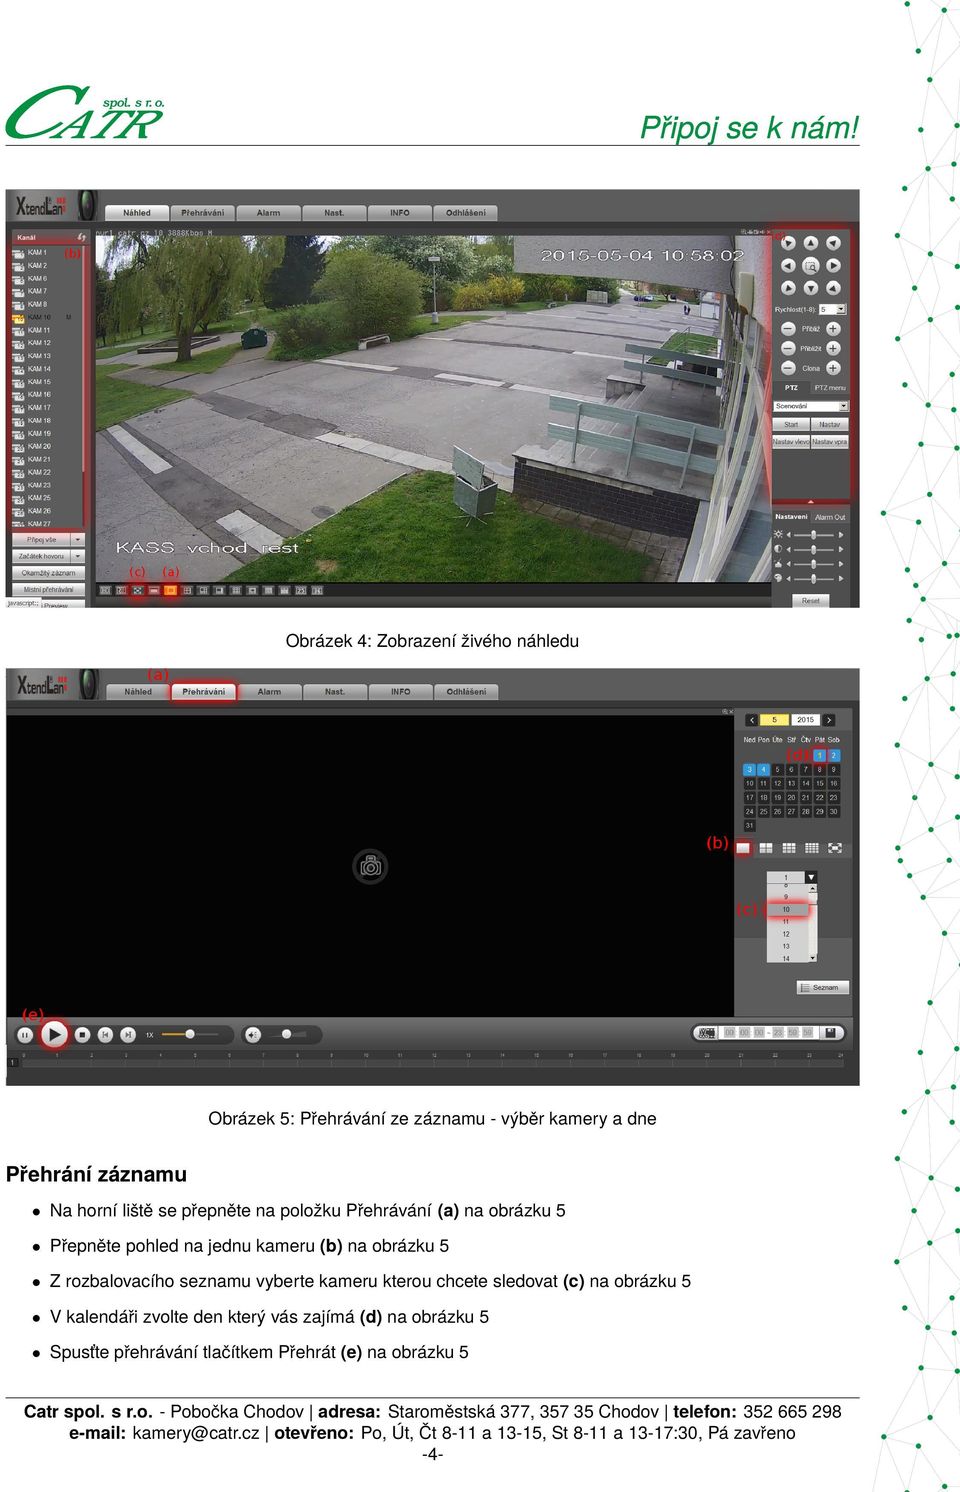Click the plus button next to Clona
Image resolution: width=960 pixels, height=1492 pixels.
click(833, 368)
